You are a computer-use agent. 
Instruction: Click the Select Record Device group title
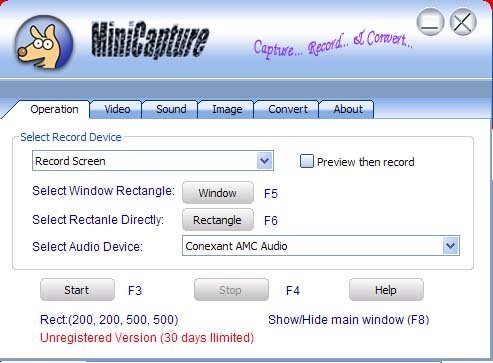71,137
